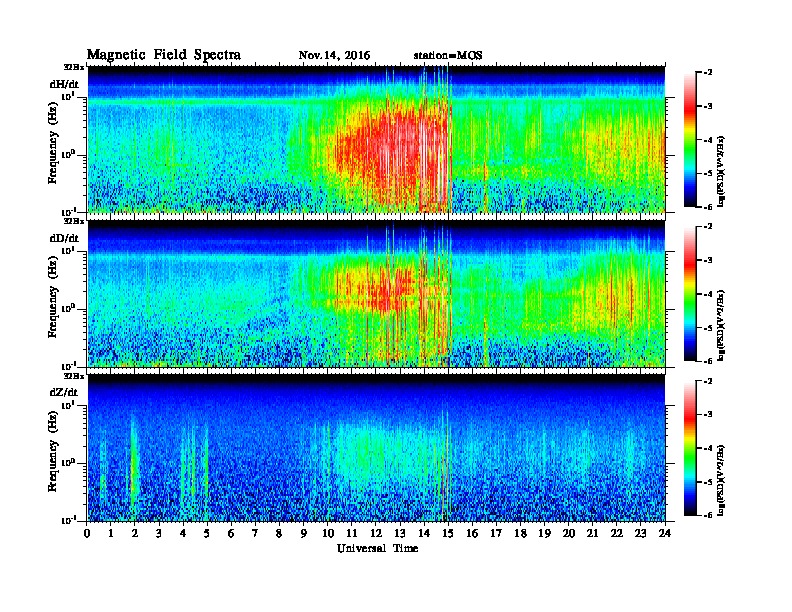
Task: Click hour tick label 4 on the time axis
Action: pos(183,534)
